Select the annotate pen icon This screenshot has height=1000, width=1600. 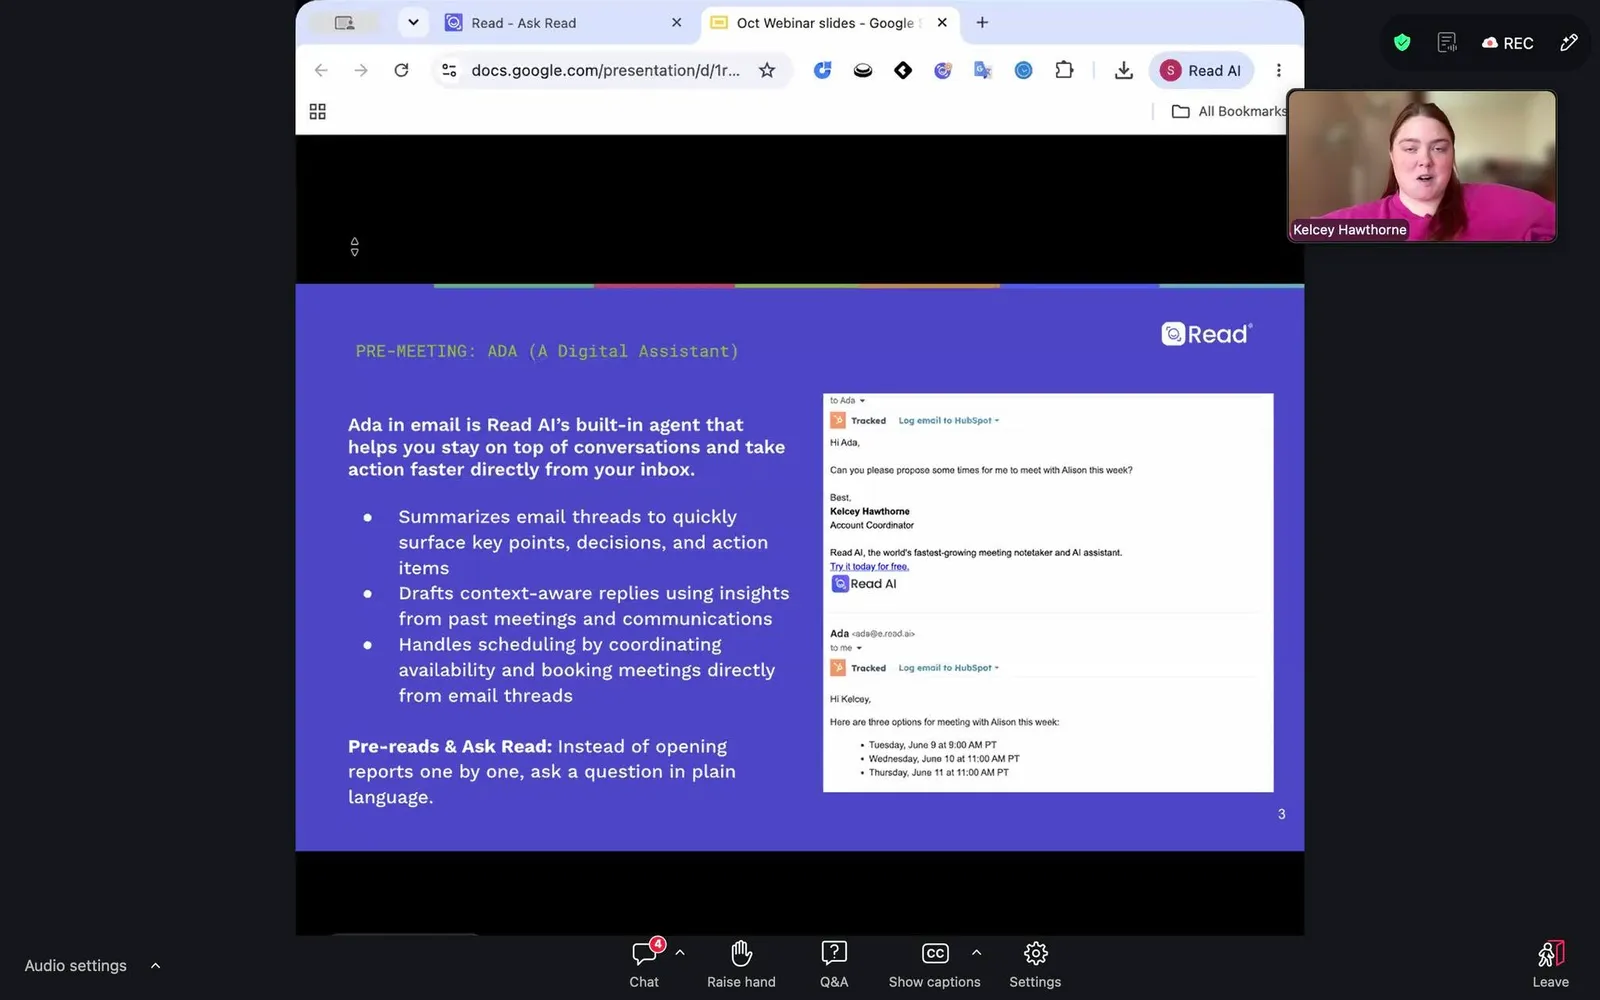point(1569,42)
